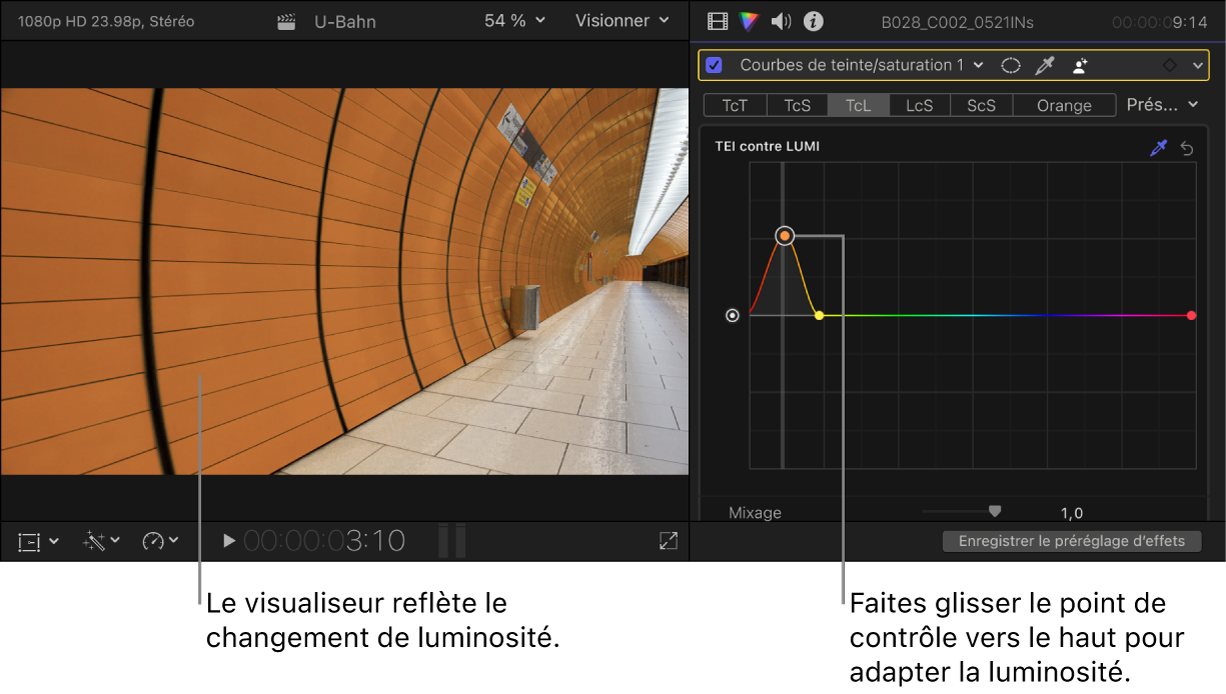Toggle viewer fullscreen with the arrows icon
This screenshot has height=694, width=1226.
pyautogui.click(x=668, y=541)
